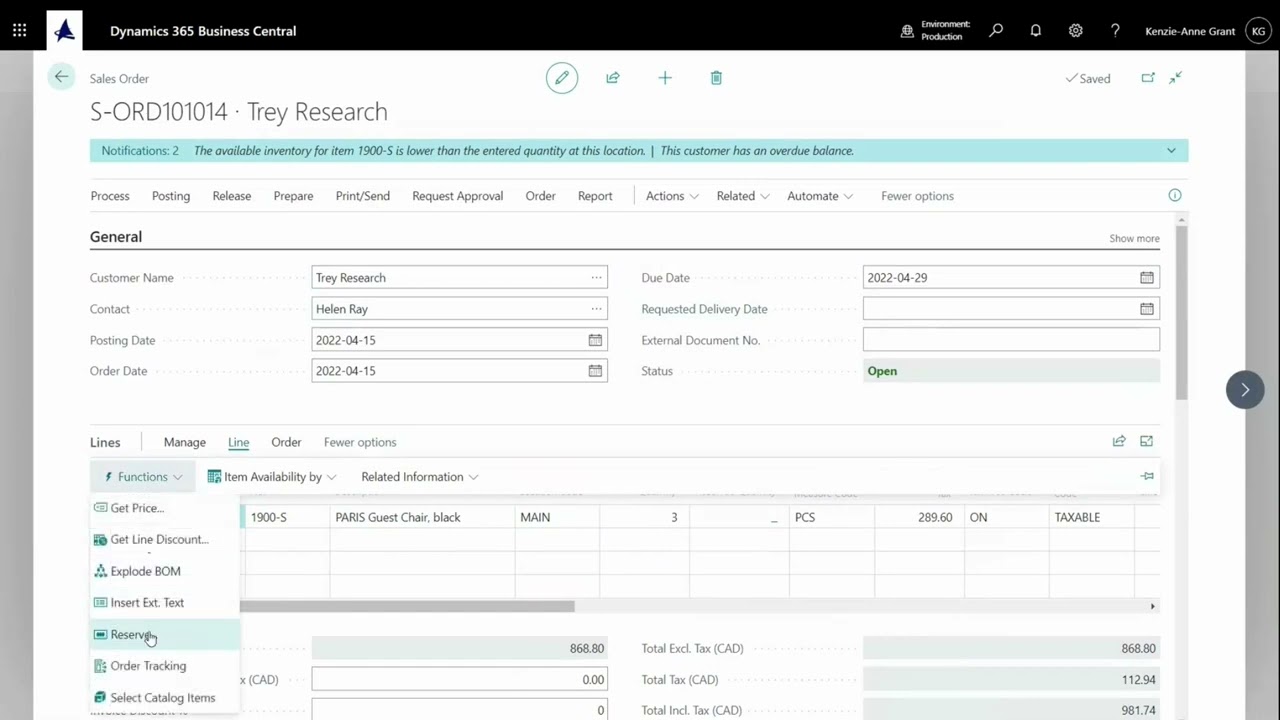
Task: Open the KG user avatar
Action: 1258,31
